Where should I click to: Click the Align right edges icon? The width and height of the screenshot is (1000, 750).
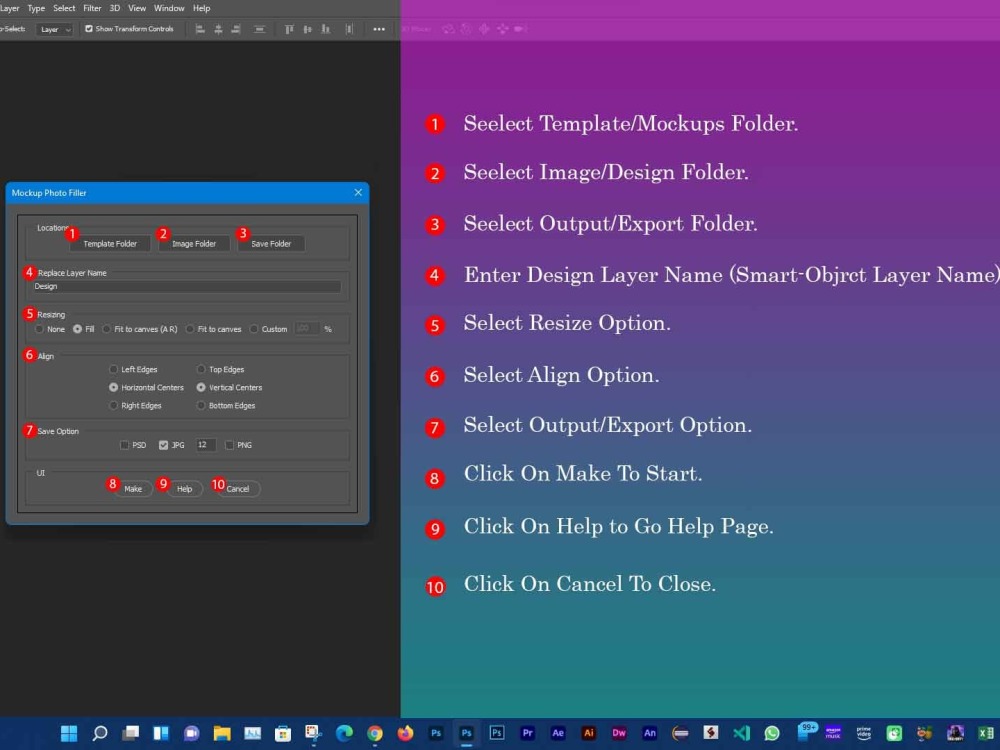236,29
